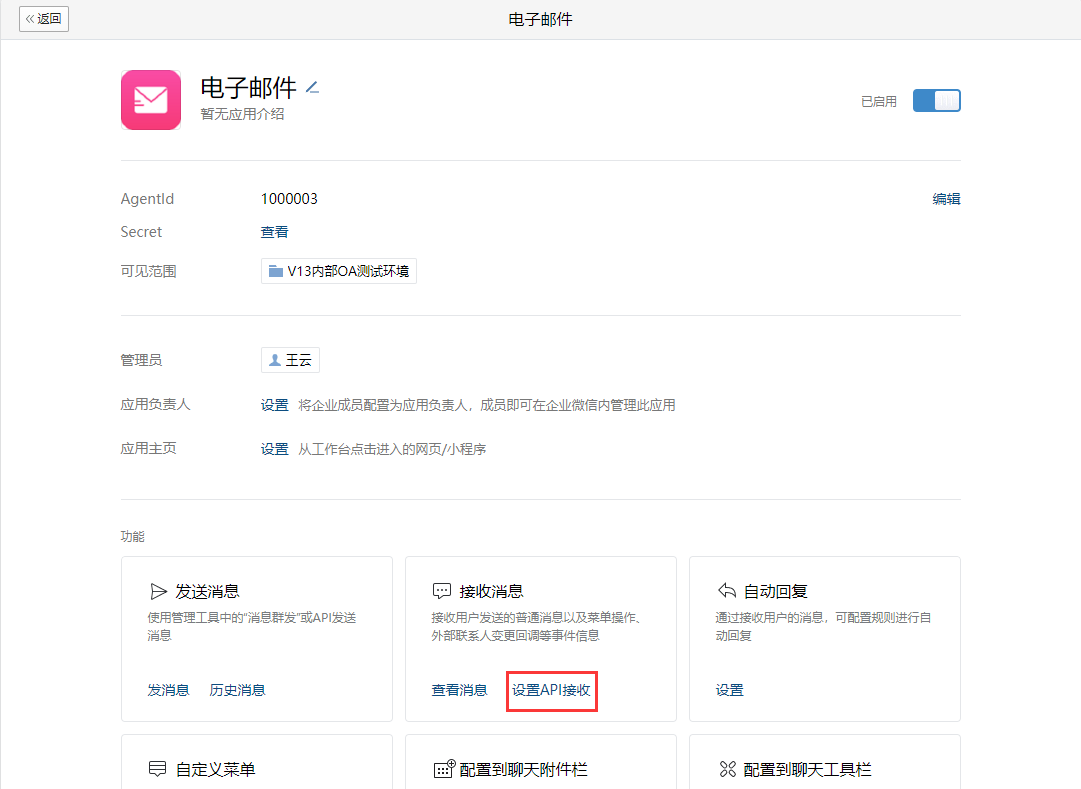Open 设置API接收 under 接收消息
The width and height of the screenshot is (1081, 789).
[x=551, y=690]
